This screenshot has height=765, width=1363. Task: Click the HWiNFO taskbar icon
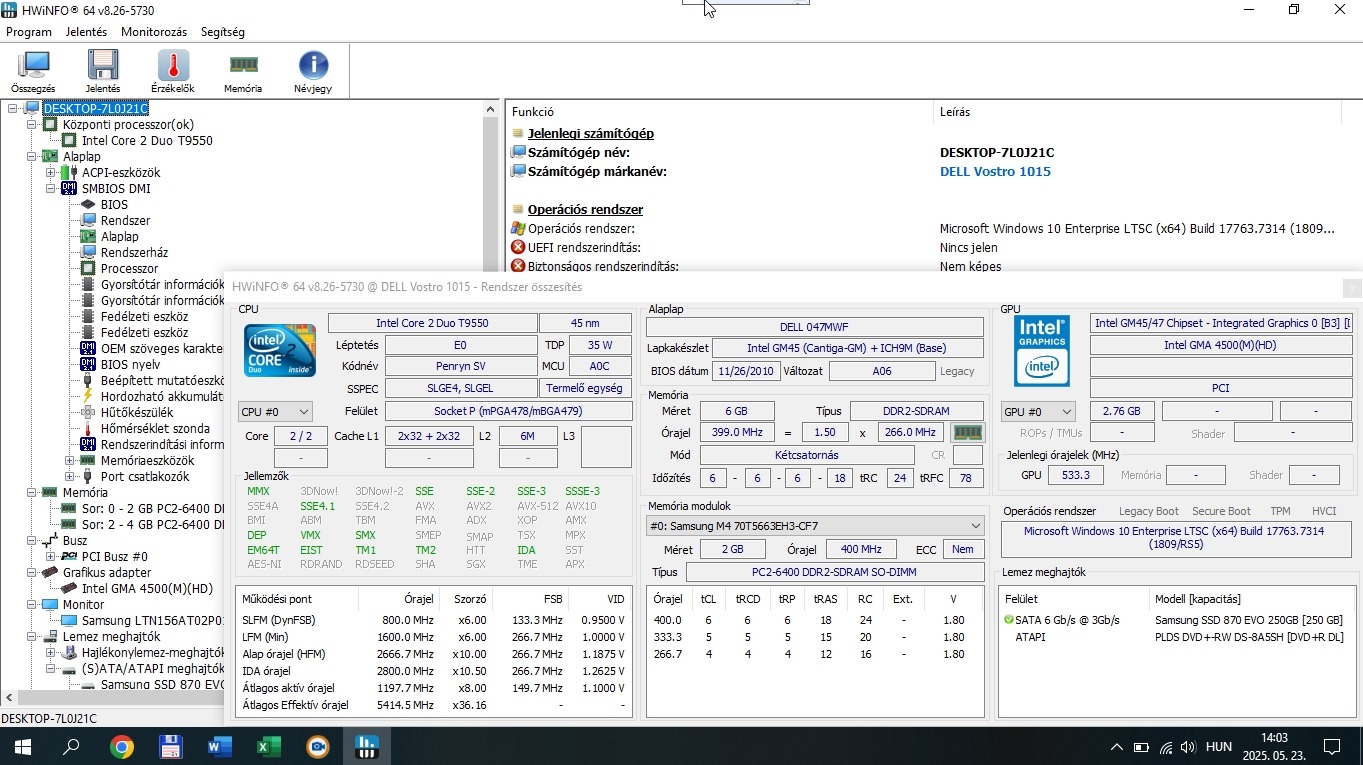[366, 747]
